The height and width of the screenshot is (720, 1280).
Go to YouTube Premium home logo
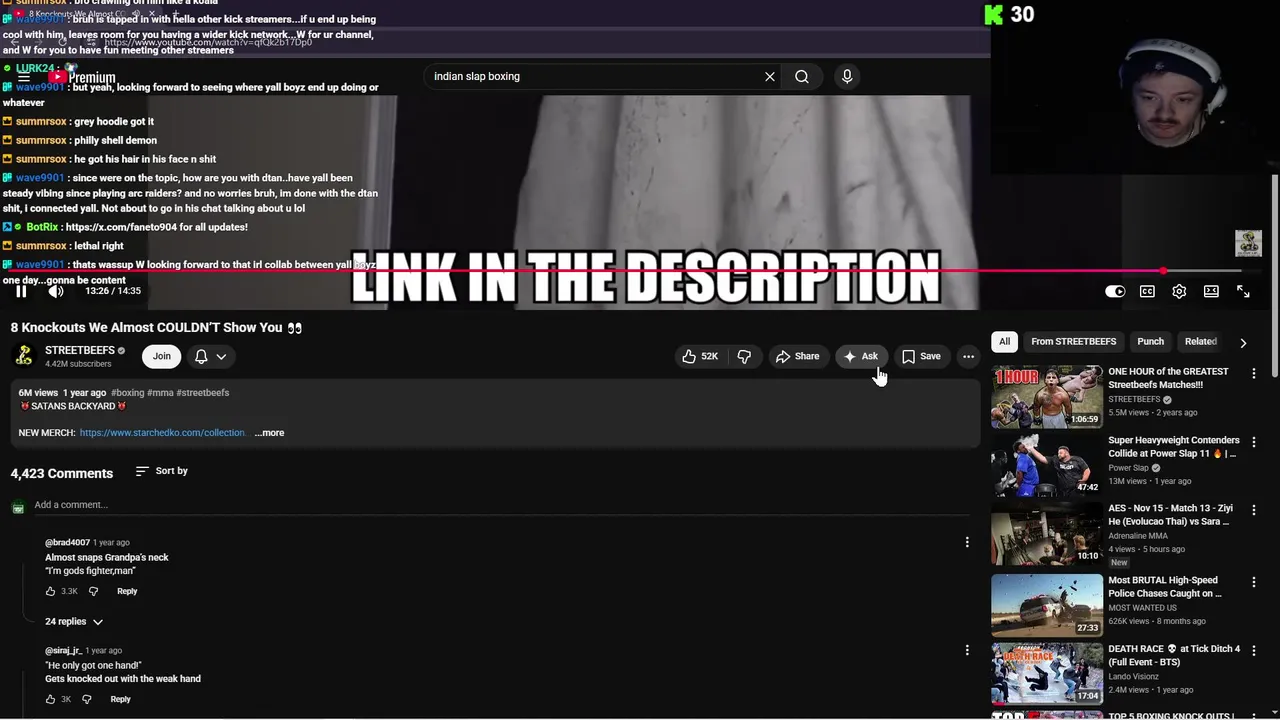coord(83,77)
